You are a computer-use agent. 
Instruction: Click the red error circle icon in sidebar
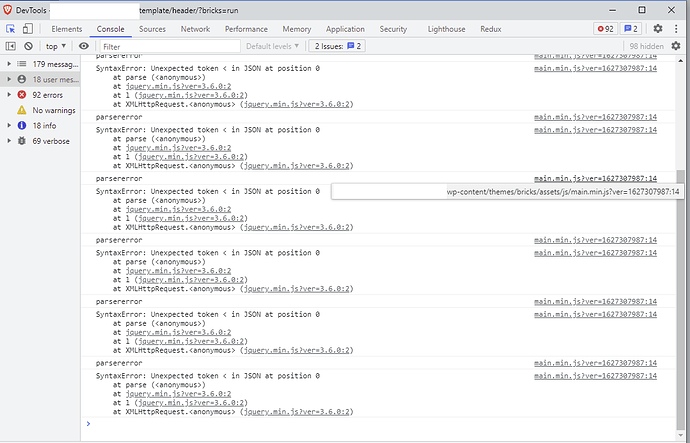click(x=22, y=95)
